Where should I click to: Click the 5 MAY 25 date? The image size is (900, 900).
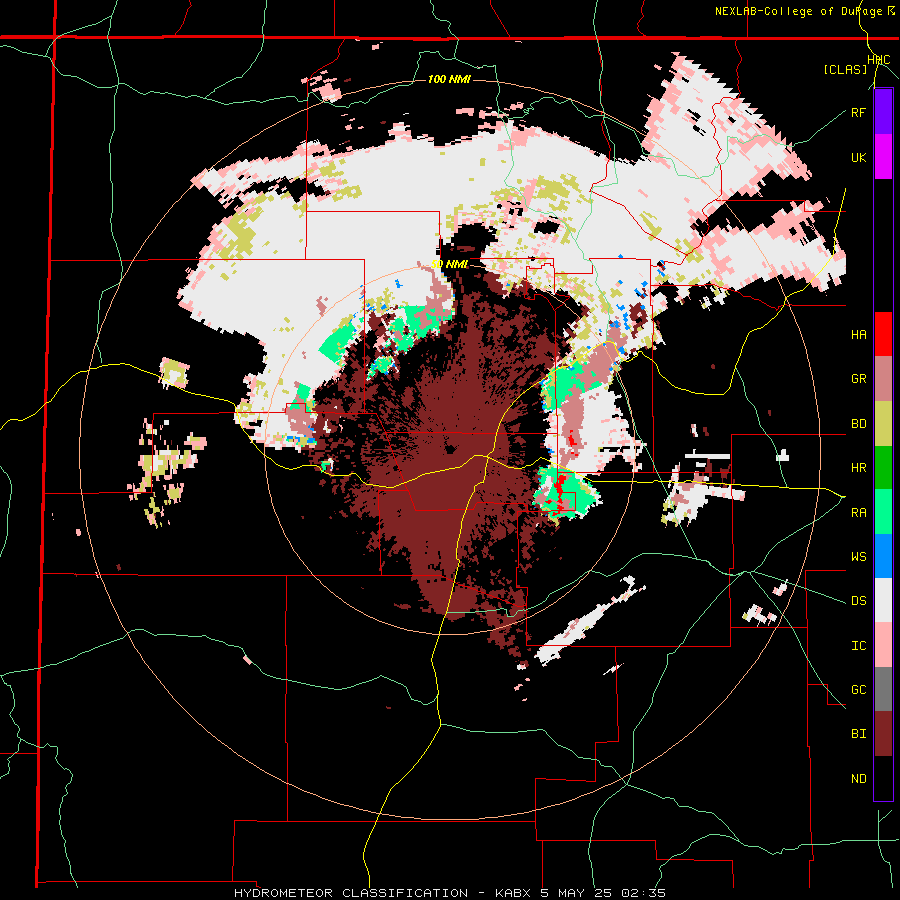click(x=578, y=893)
